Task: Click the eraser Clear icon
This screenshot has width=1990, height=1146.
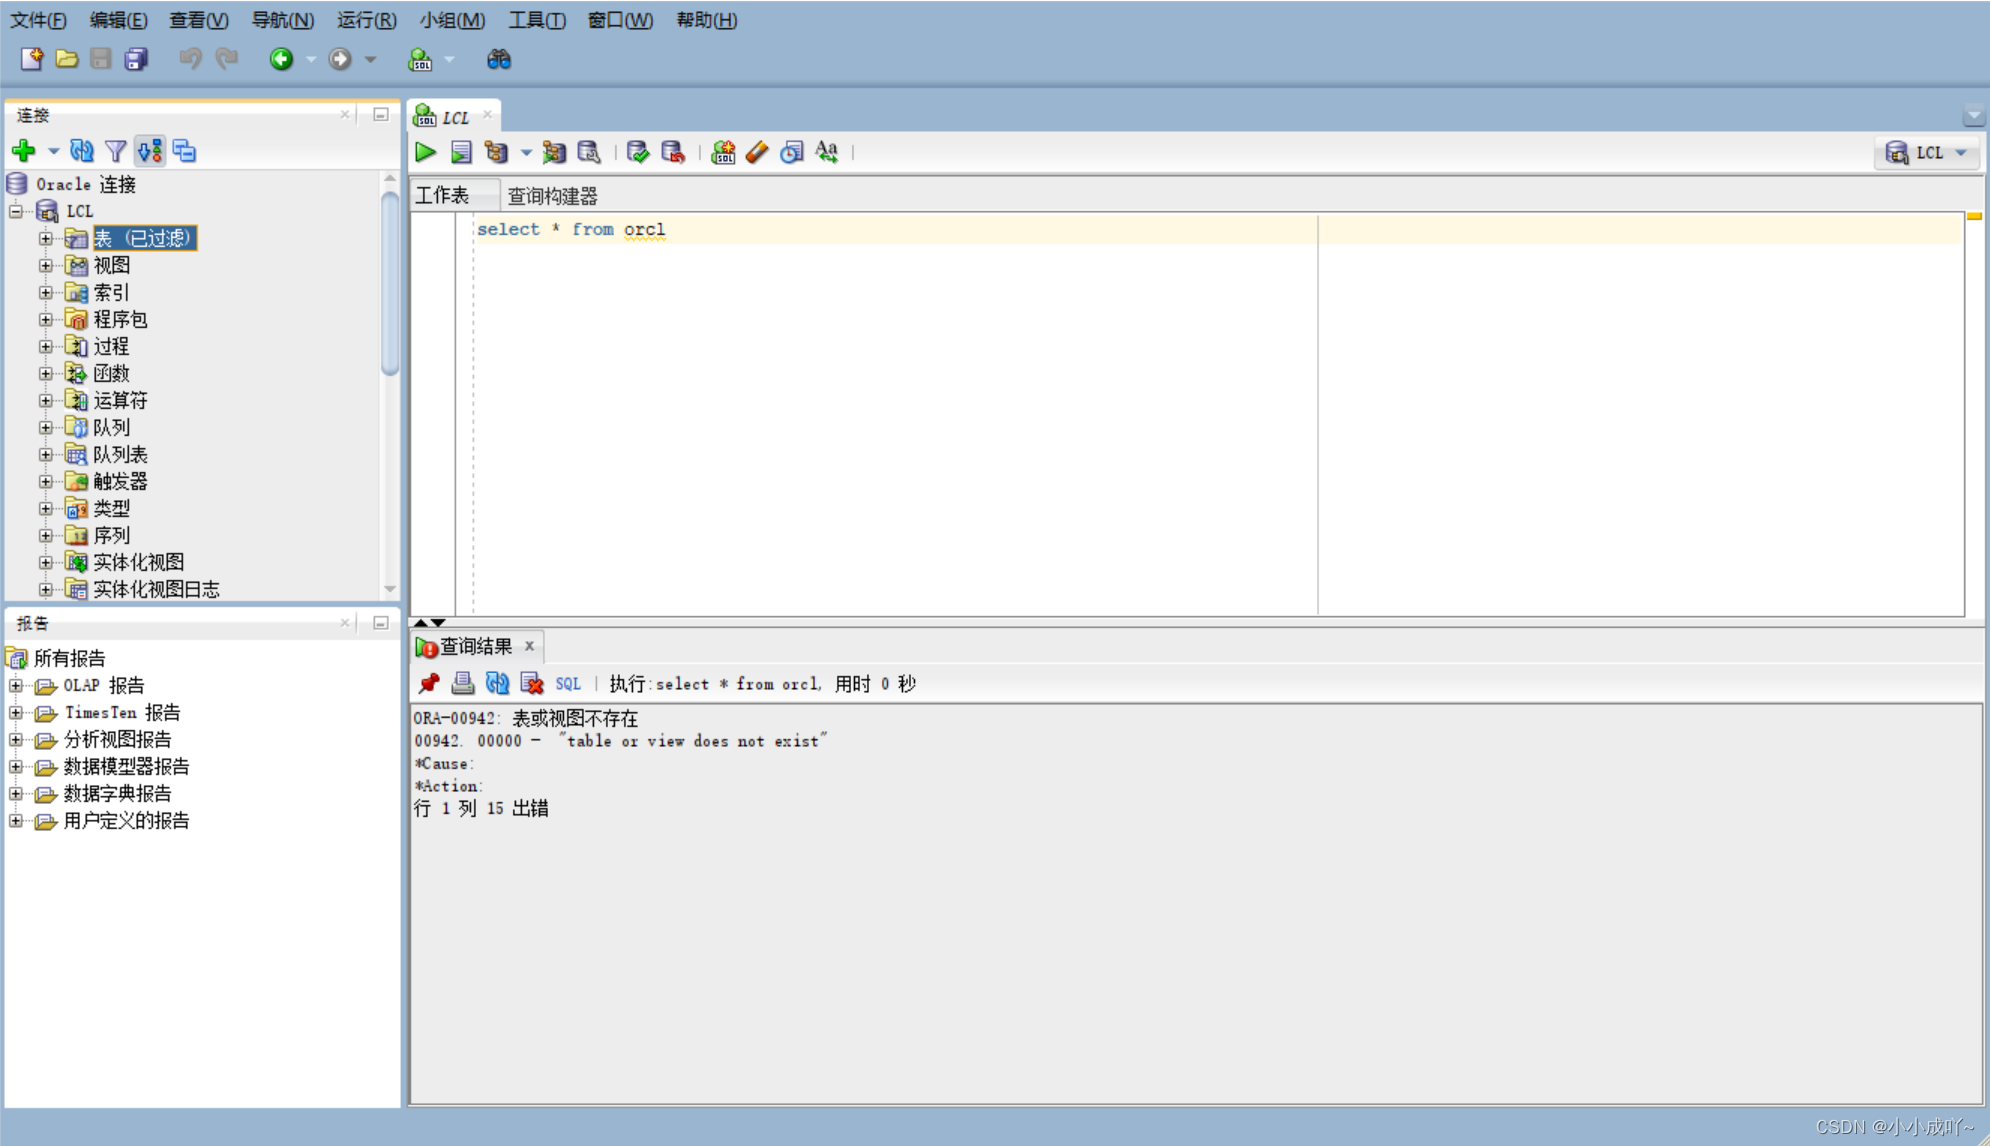Action: 758,152
